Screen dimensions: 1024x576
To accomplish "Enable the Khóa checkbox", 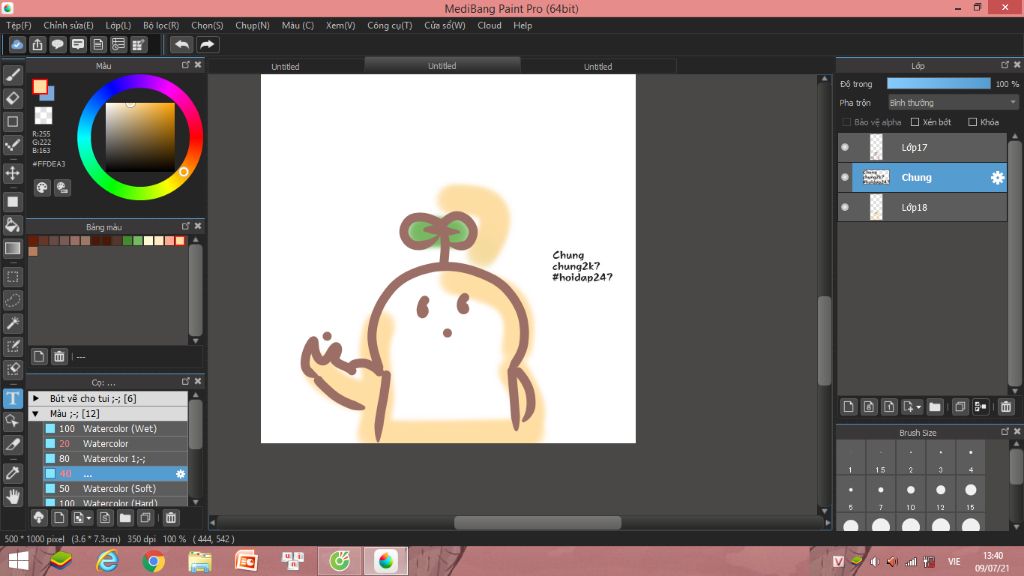I will pos(972,122).
